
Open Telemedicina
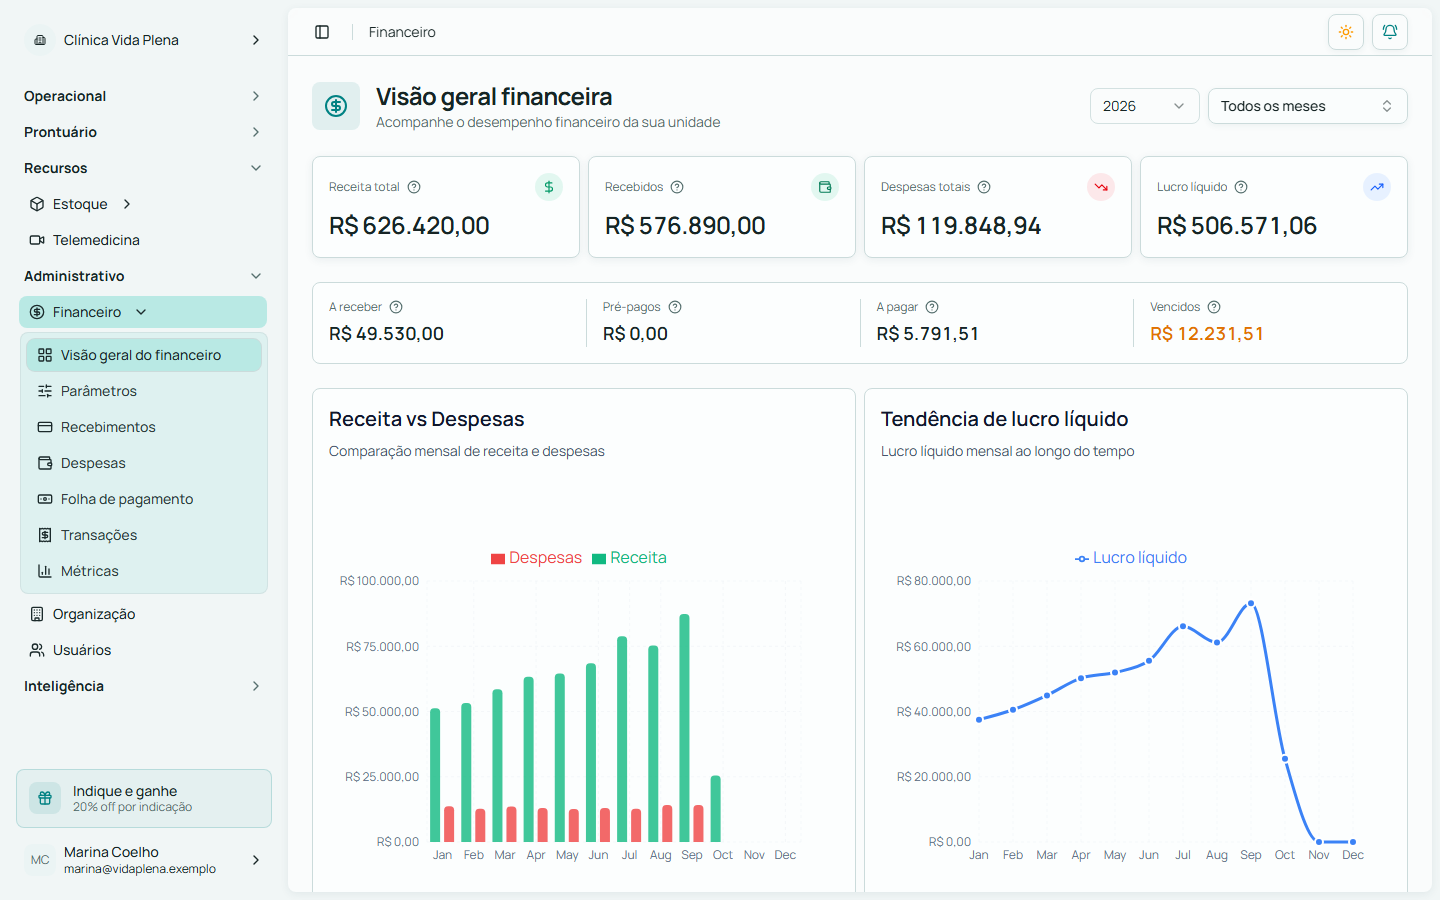pyautogui.click(x=143, y=240)
